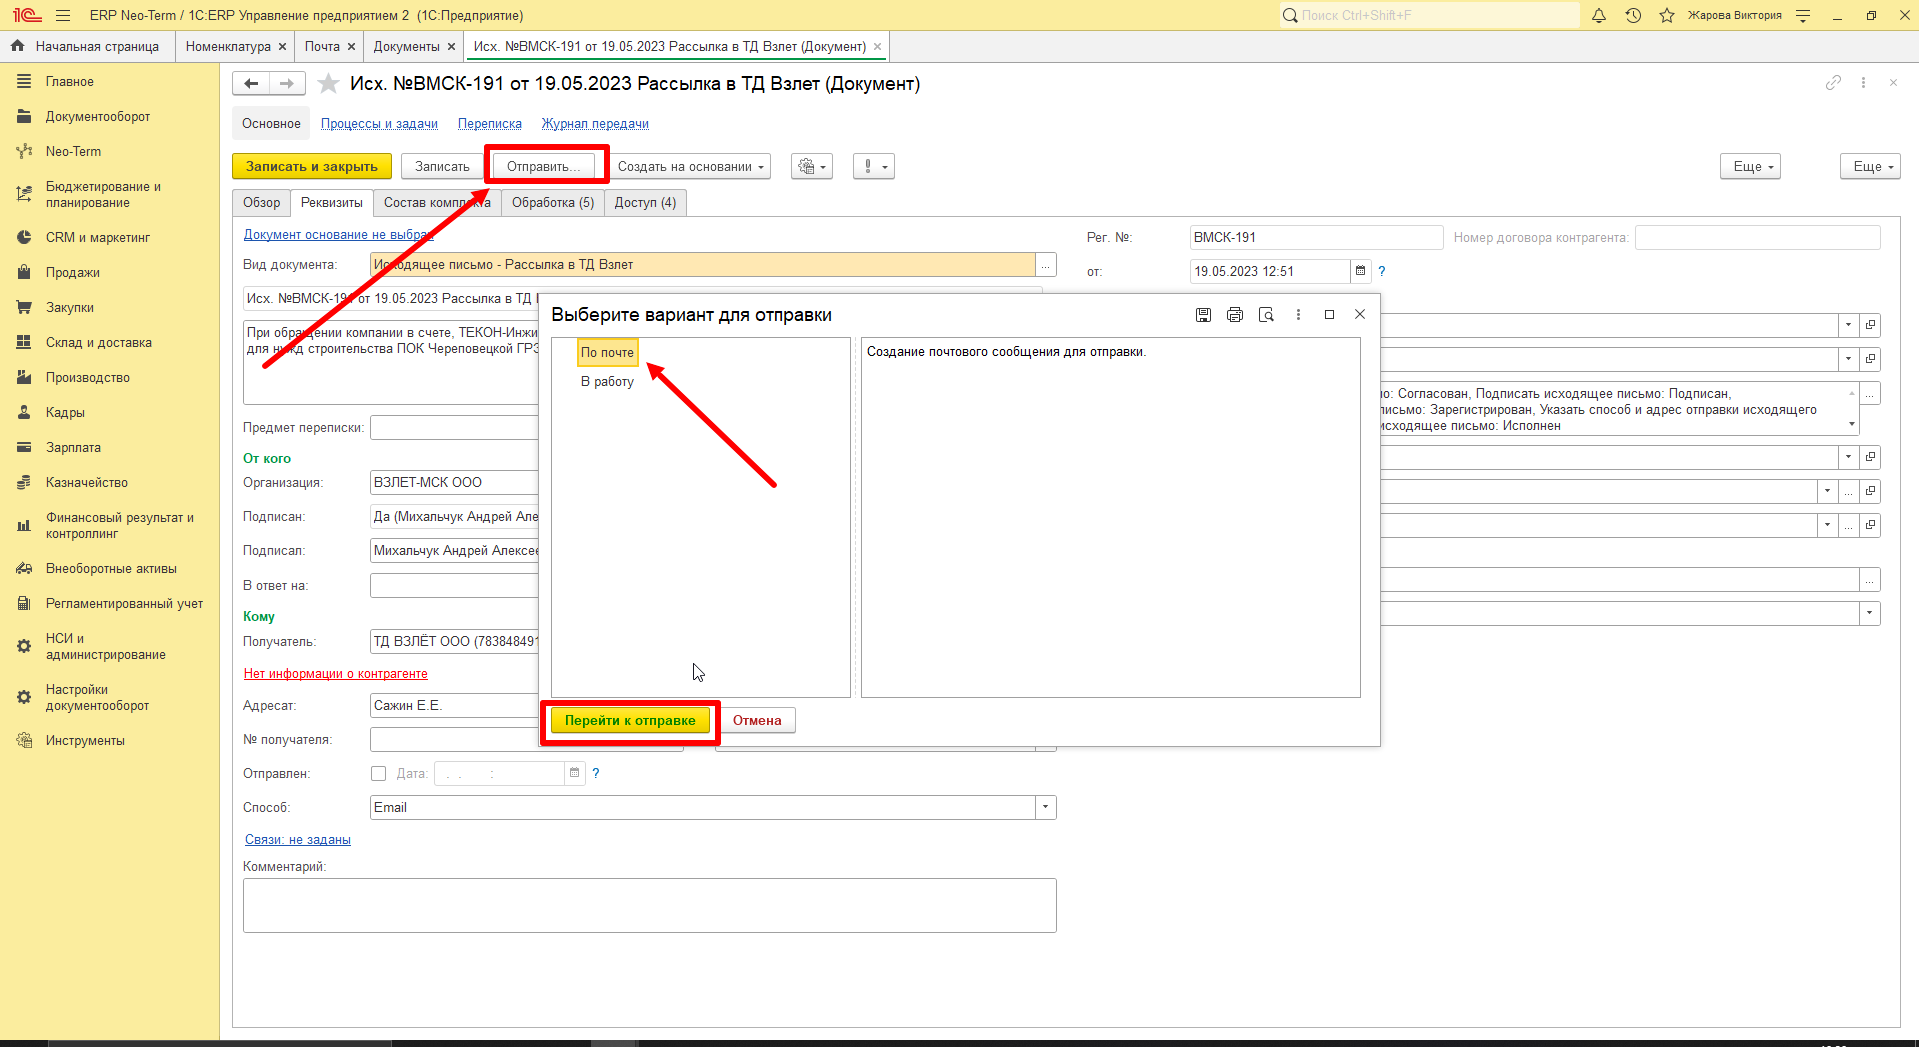
Task: Go to Начальная страница home icon tab
Action: [86, 46]
